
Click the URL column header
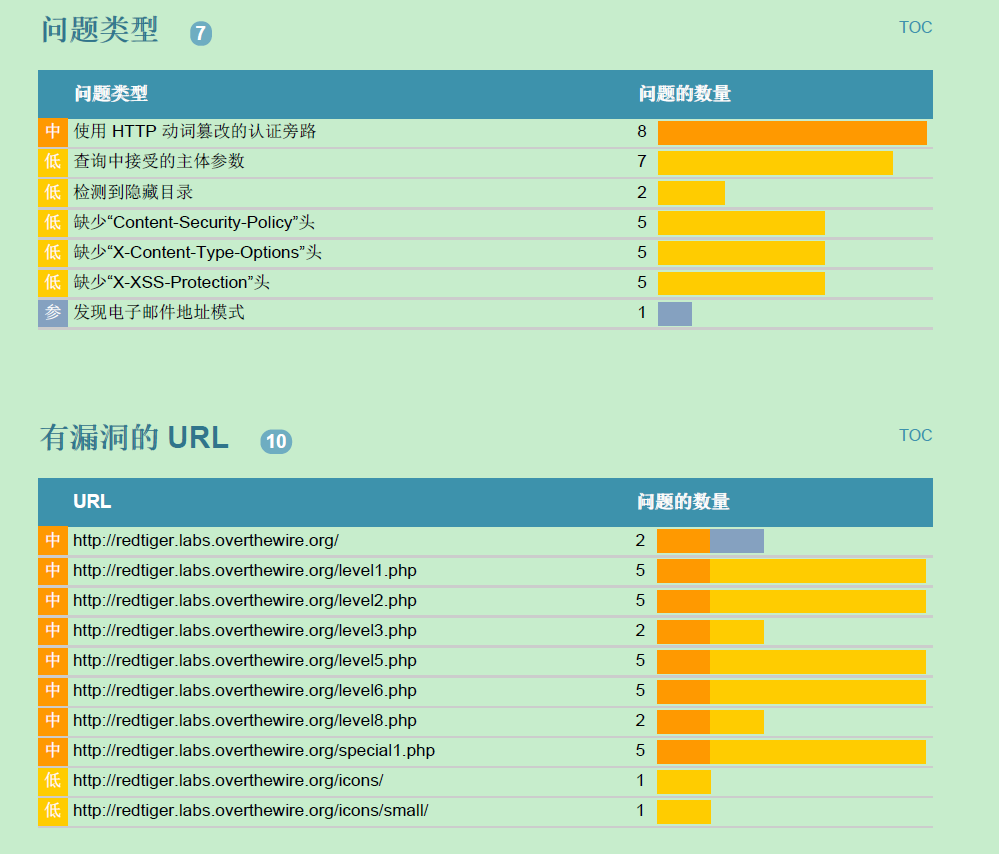point(92,502)
